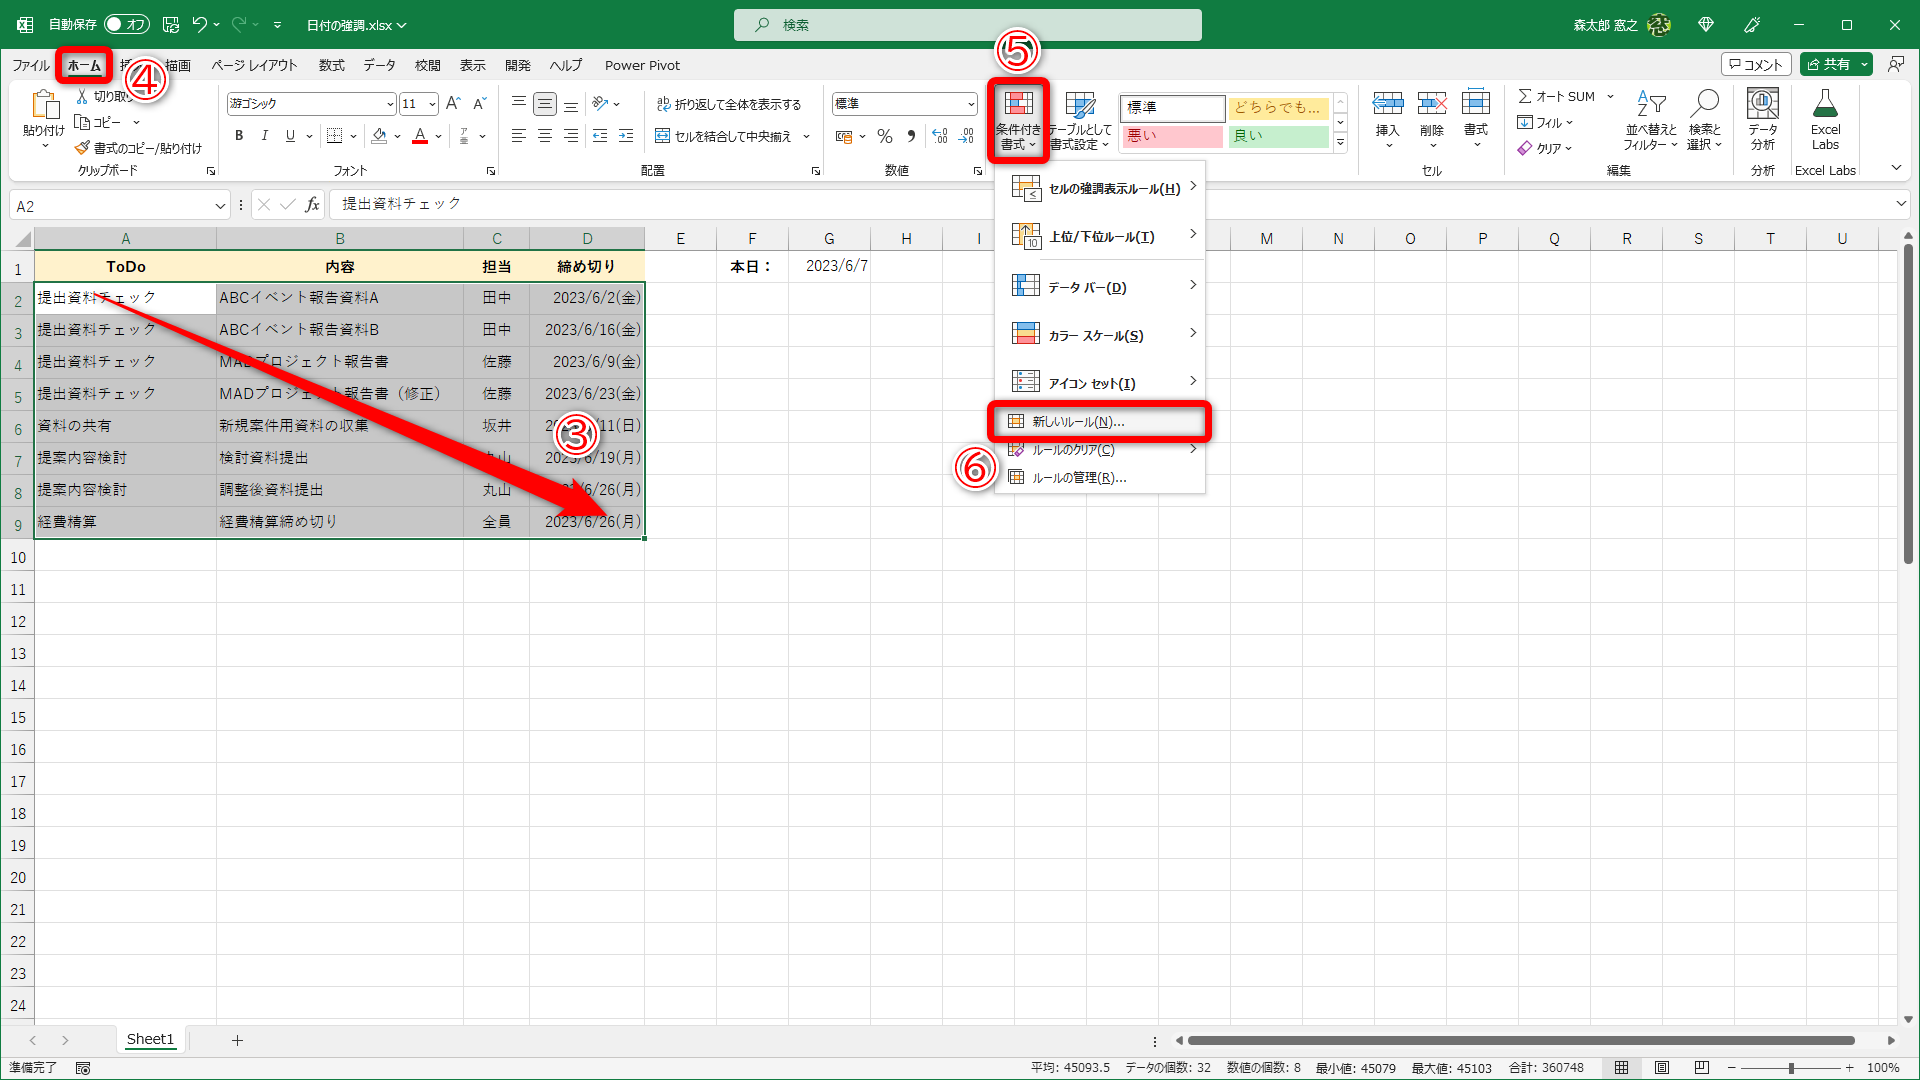
Task: Click the Insert Function fx icon
Action: 312,205
